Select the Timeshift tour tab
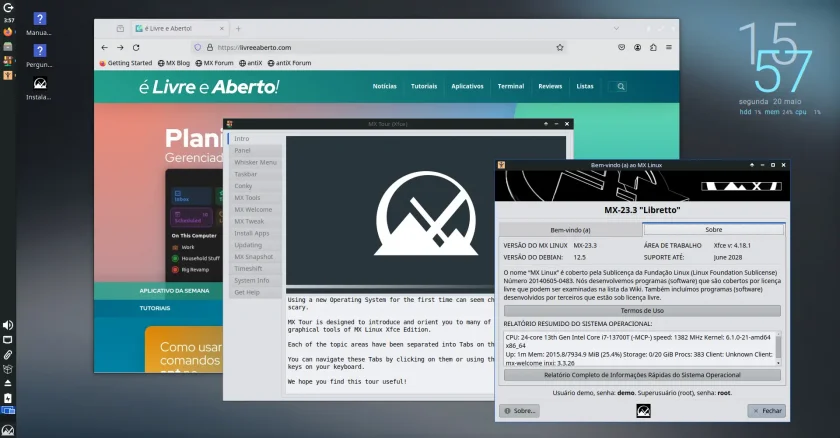The width and height of the screenshot is (840, 438). click(x=255, y=269)
